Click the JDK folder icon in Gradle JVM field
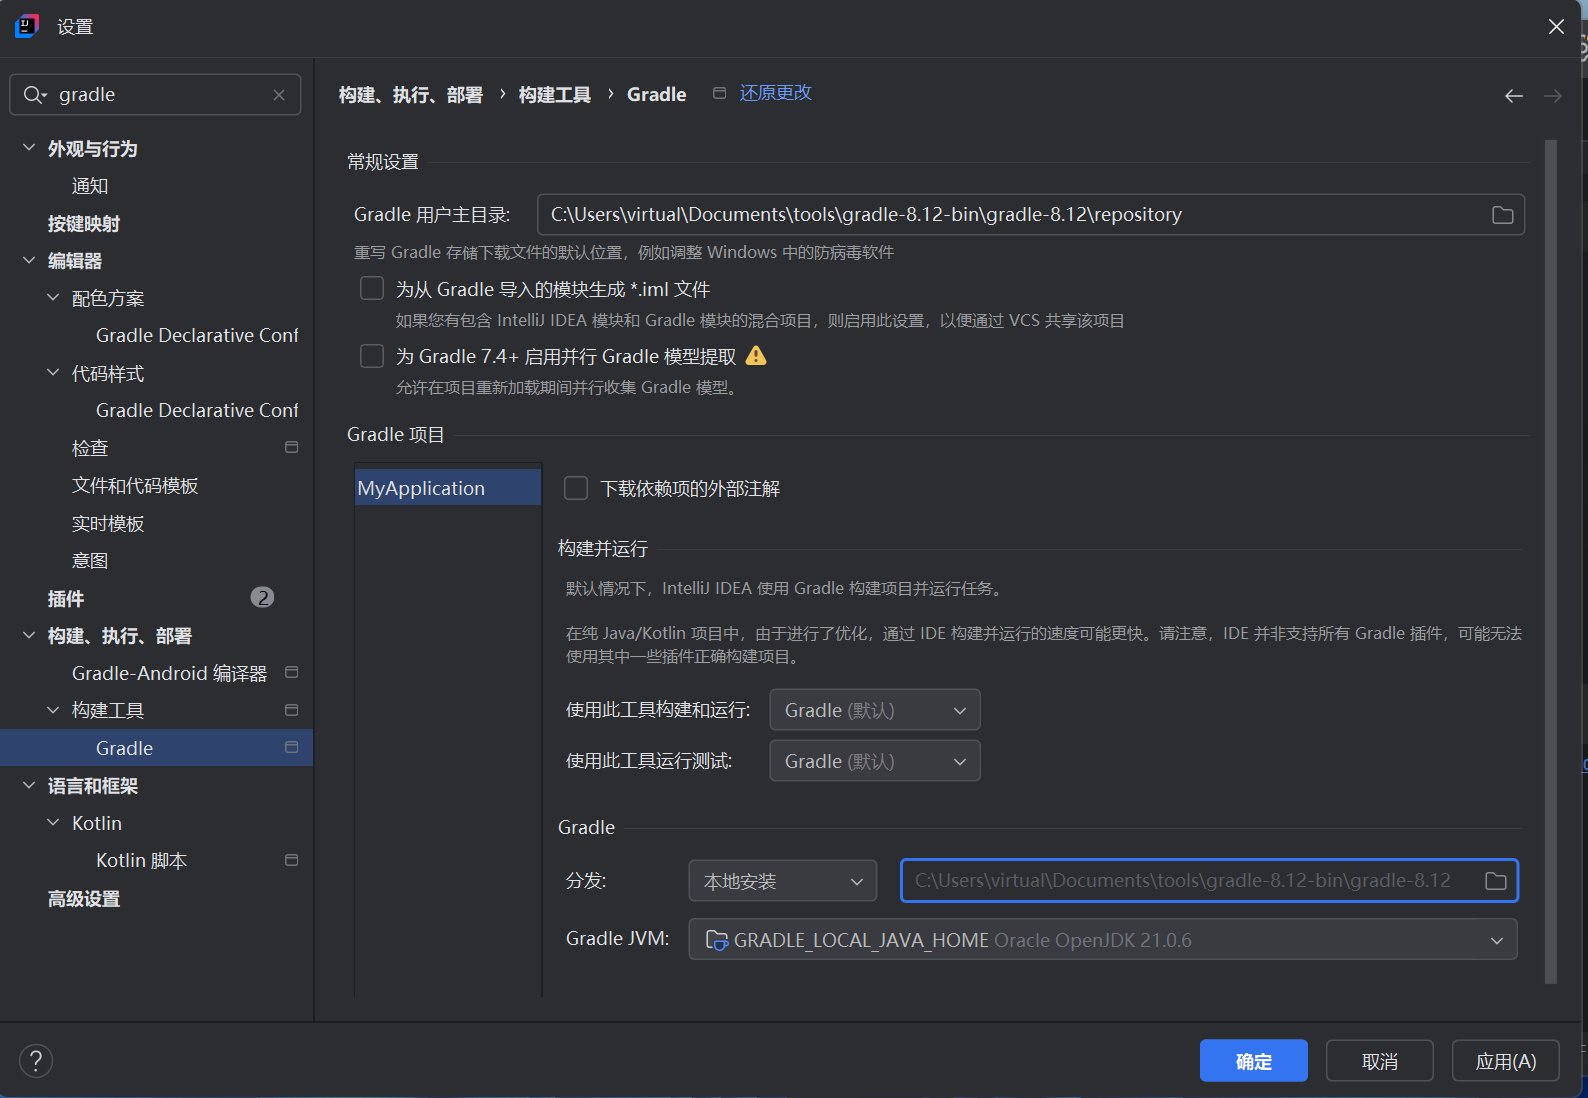This screenshot has height=1098, width=1588. (x=717, y=940)
